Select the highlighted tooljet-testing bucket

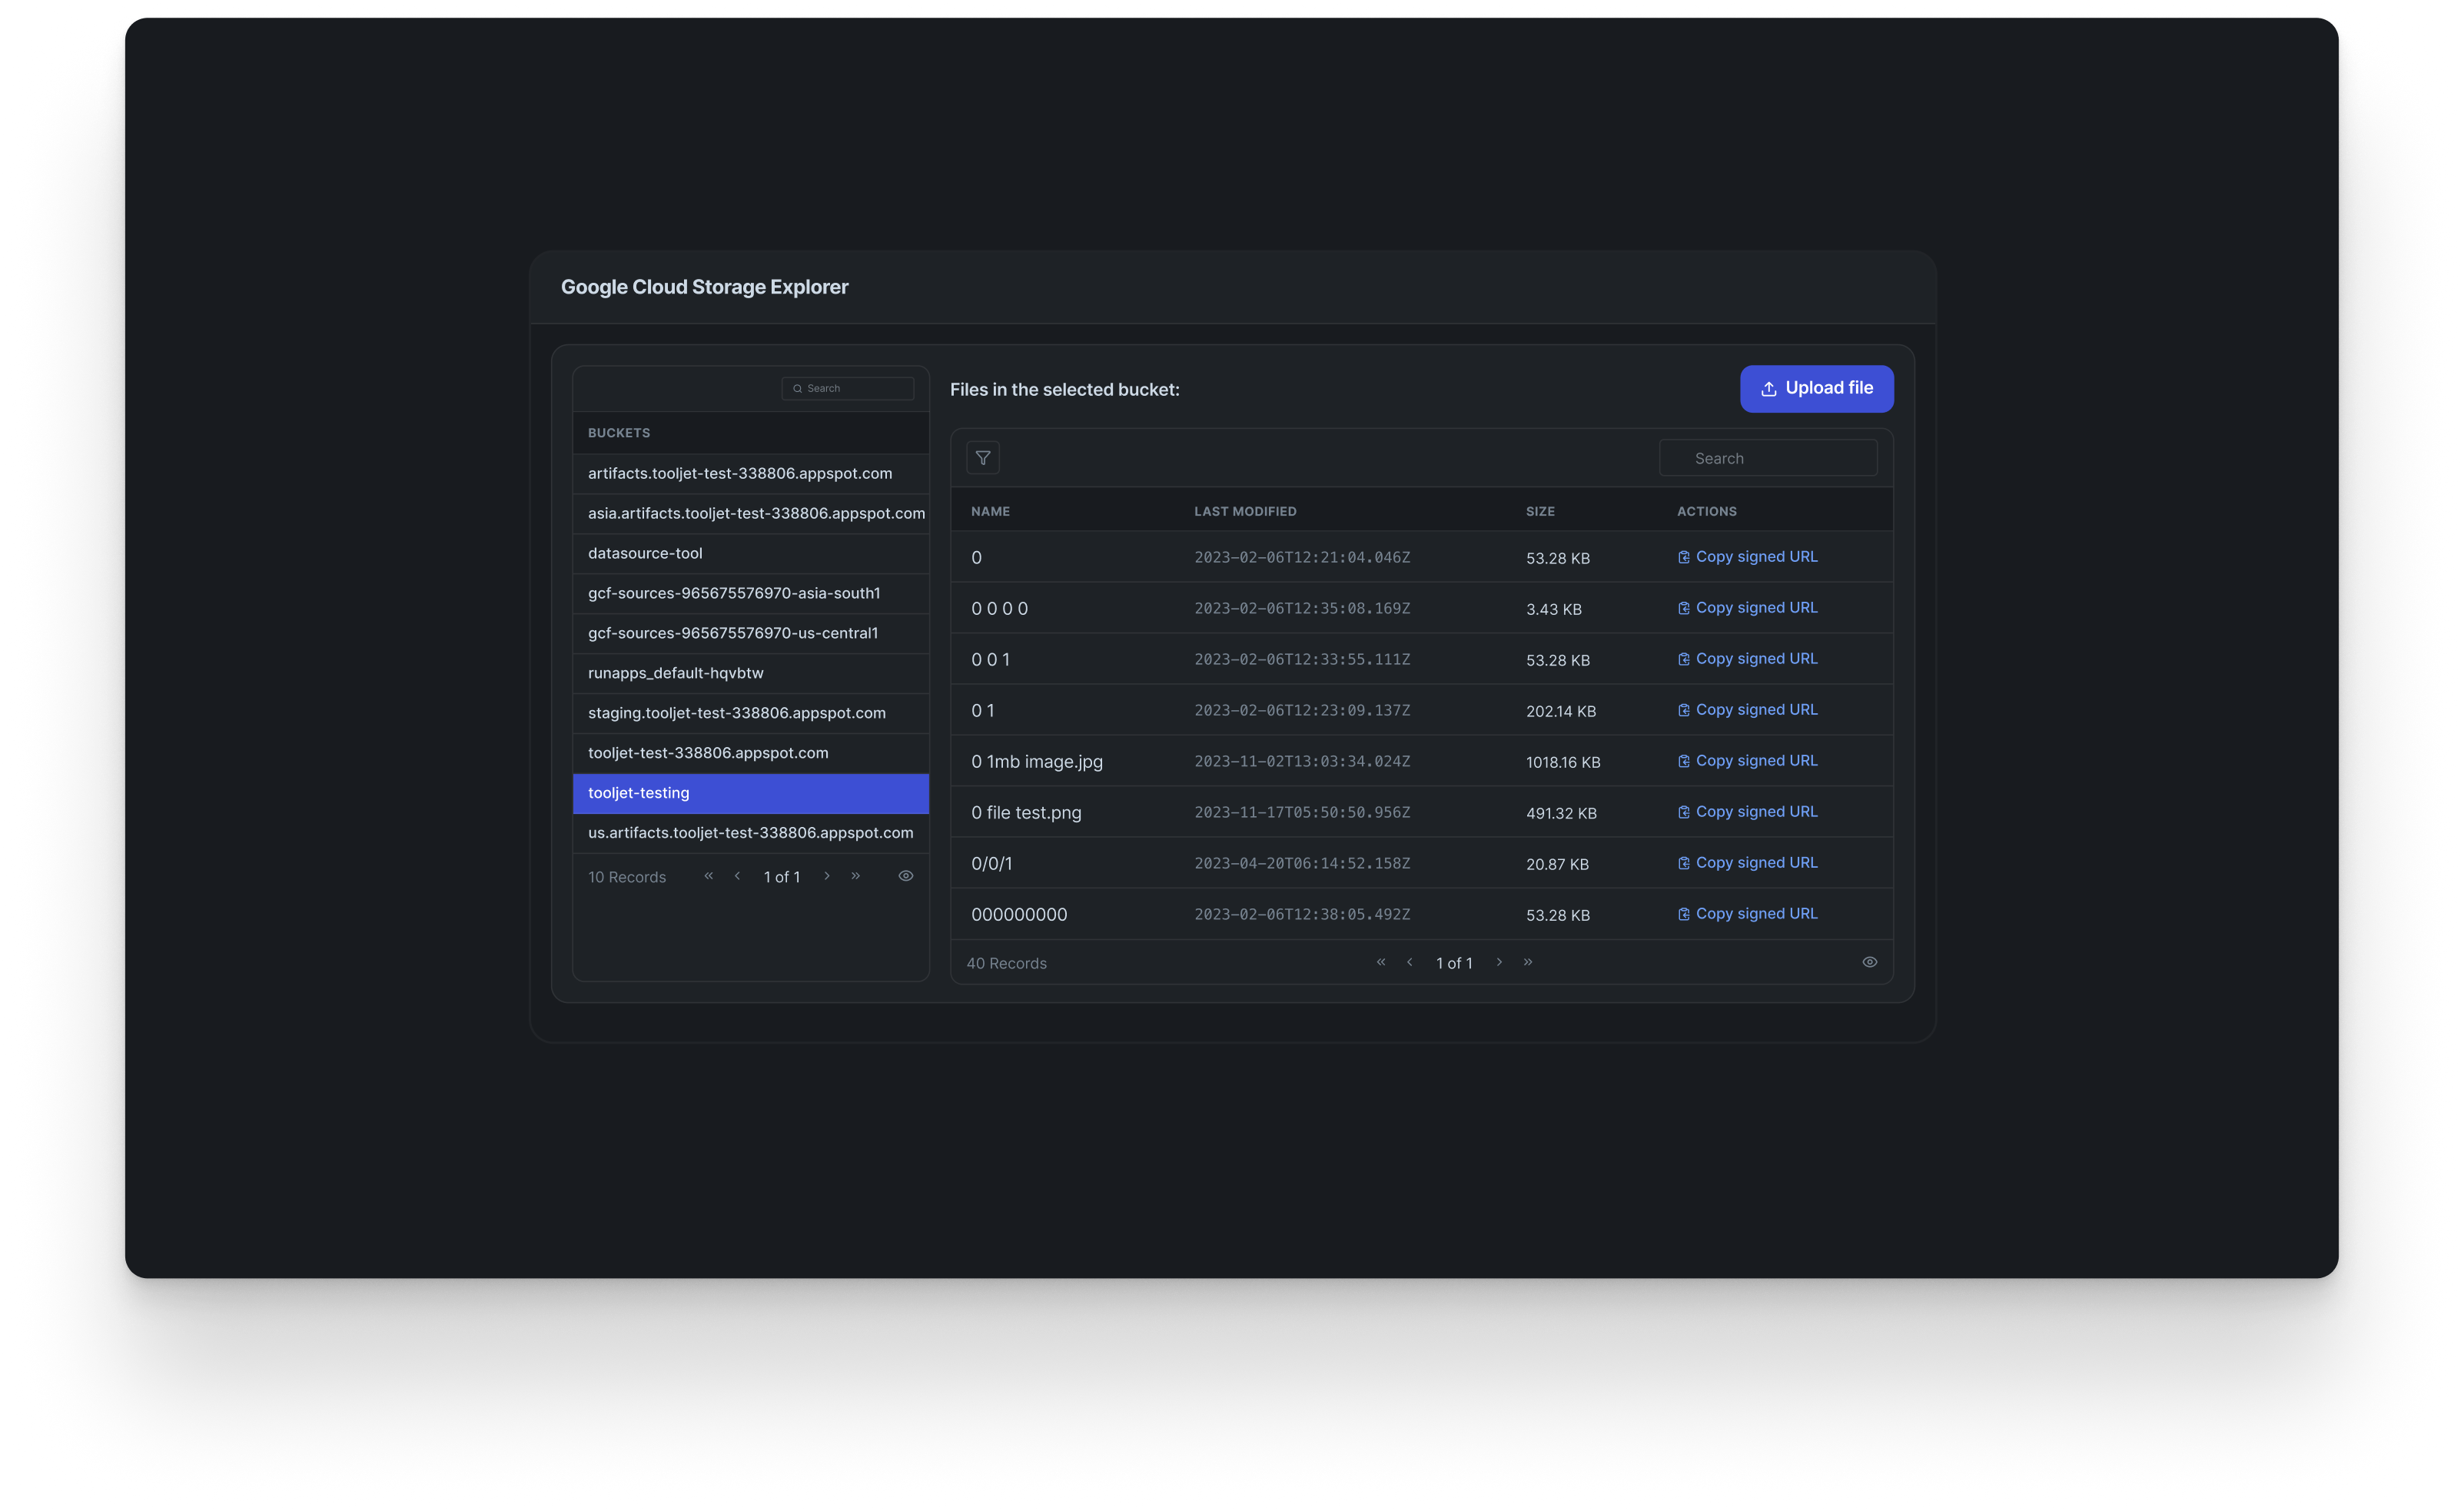[x=751, y=793]
